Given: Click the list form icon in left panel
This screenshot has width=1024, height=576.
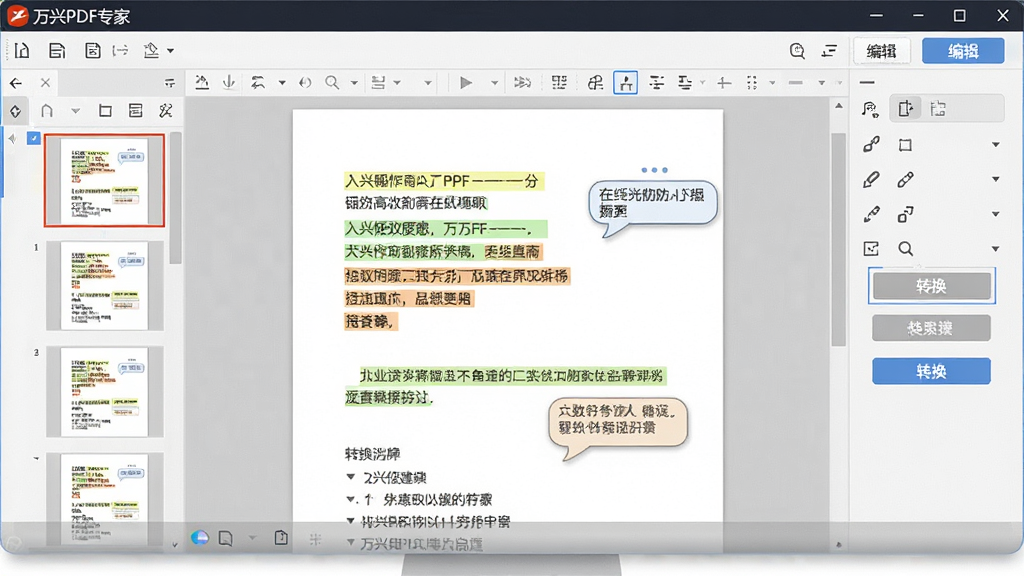Looking at the screenshot, I should (136, 110).
